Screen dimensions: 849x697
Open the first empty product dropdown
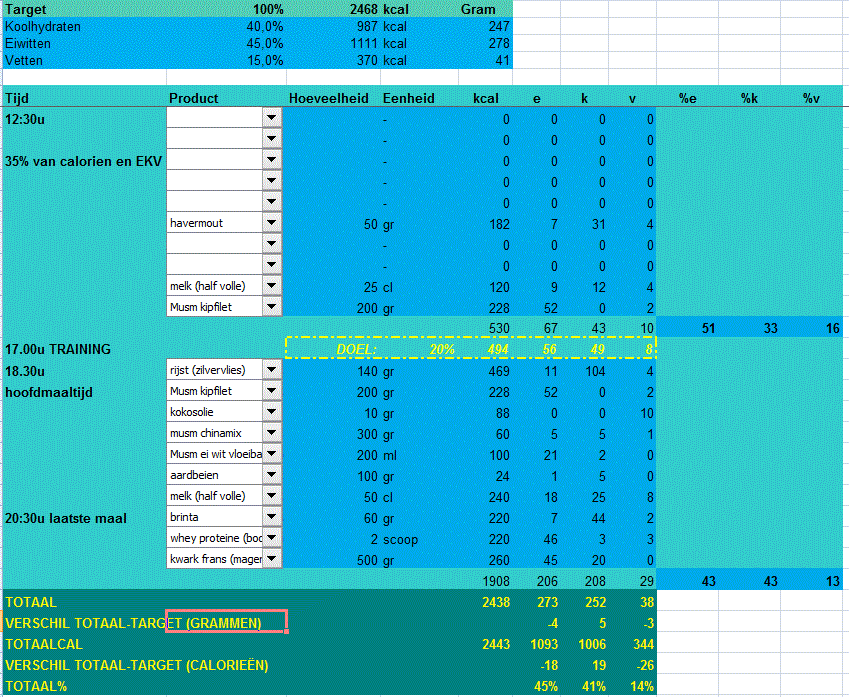coord(273,117)
